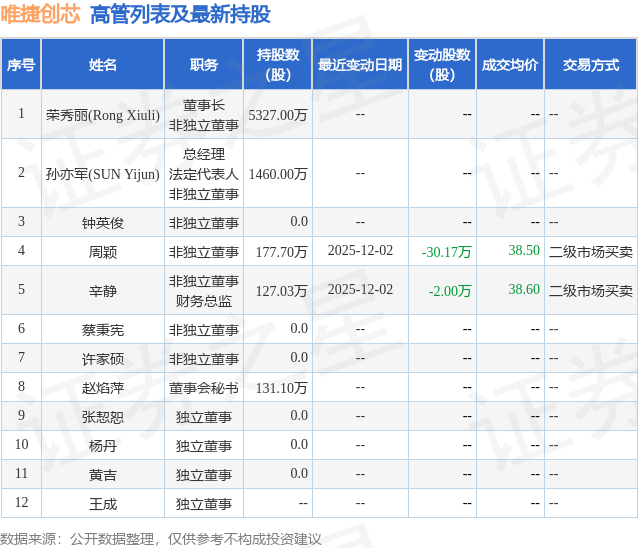638x548 pixels.
Task: Click the 38.60 average price value
Action: point(524,289)
